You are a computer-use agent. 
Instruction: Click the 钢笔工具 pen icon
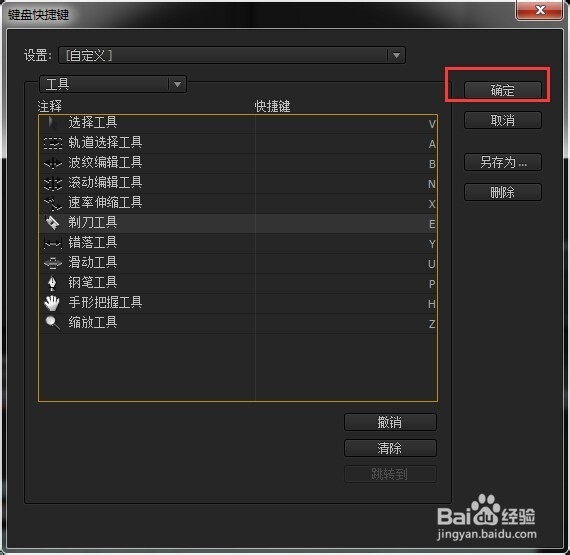[x=52, y=283]
